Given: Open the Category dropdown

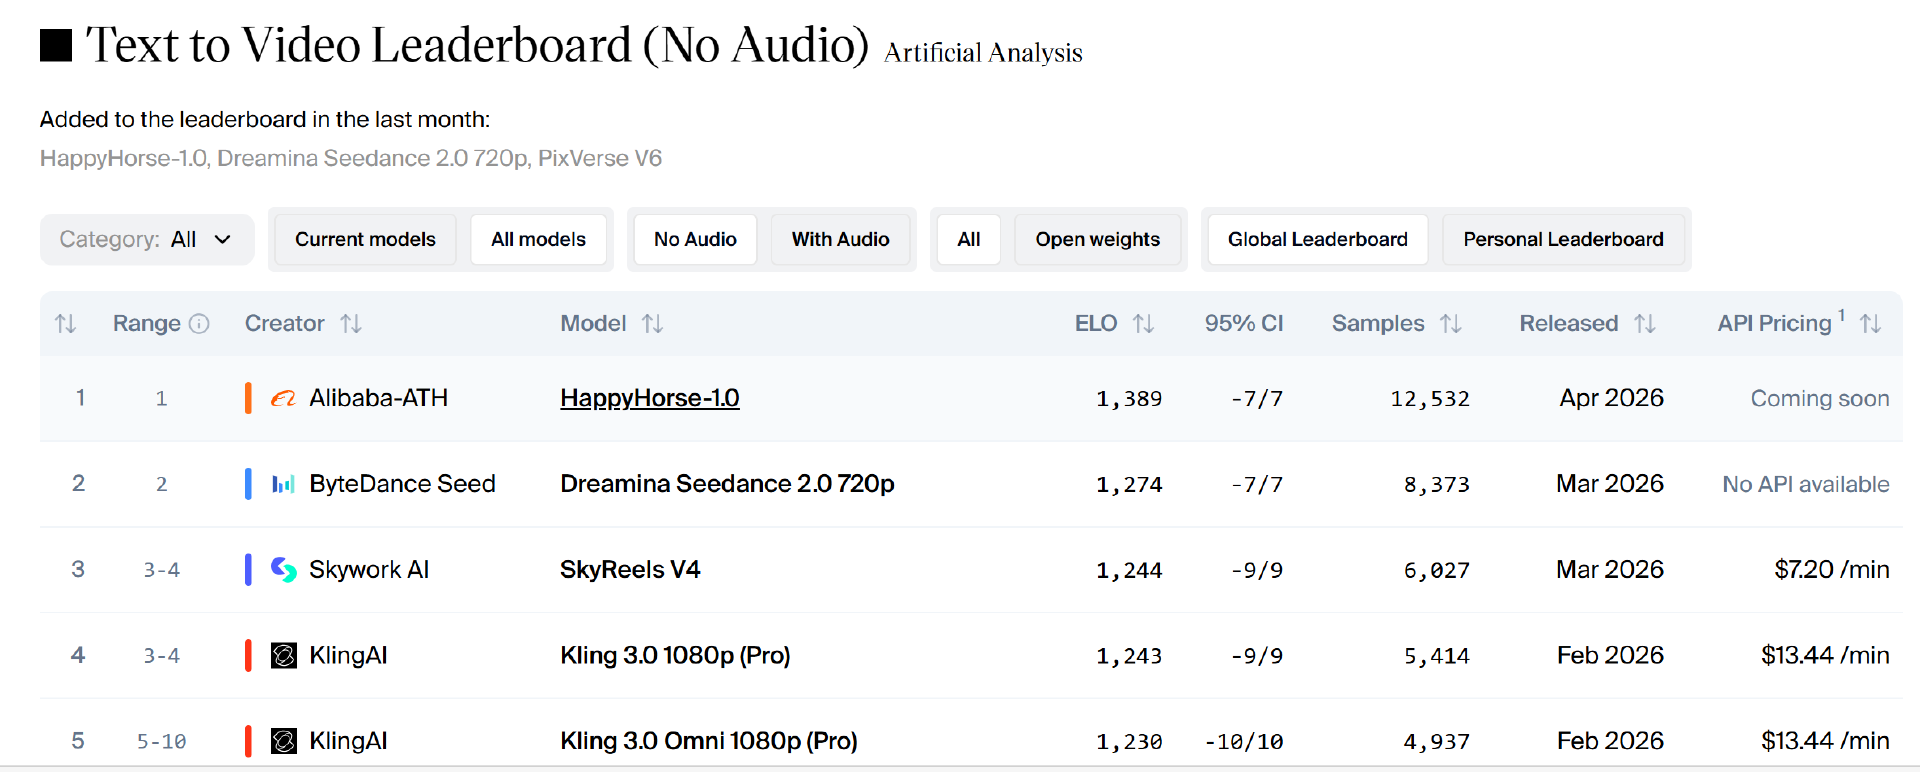Looking at the screenshot, I should (147, 240).
